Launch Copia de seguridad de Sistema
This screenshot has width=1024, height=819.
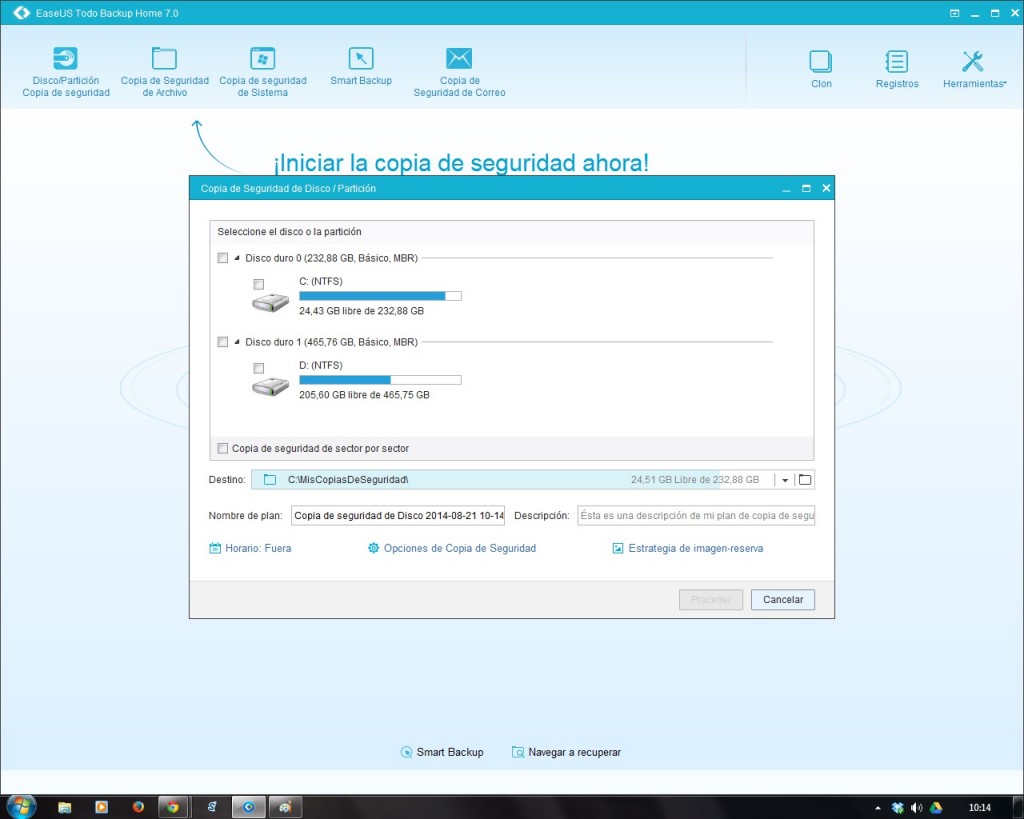pyautogui.click(x=262, y=70)
